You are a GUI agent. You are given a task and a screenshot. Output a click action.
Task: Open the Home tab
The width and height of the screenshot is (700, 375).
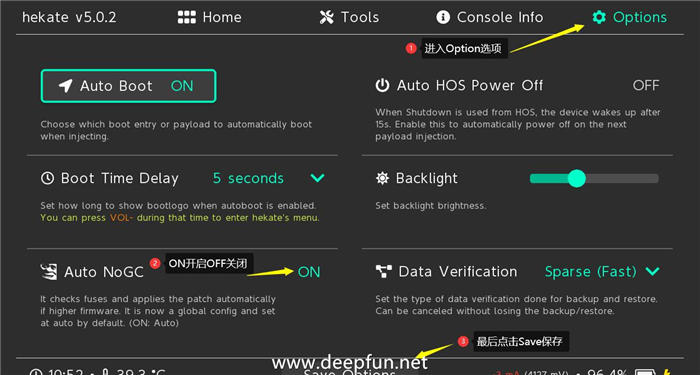[209, 17]
